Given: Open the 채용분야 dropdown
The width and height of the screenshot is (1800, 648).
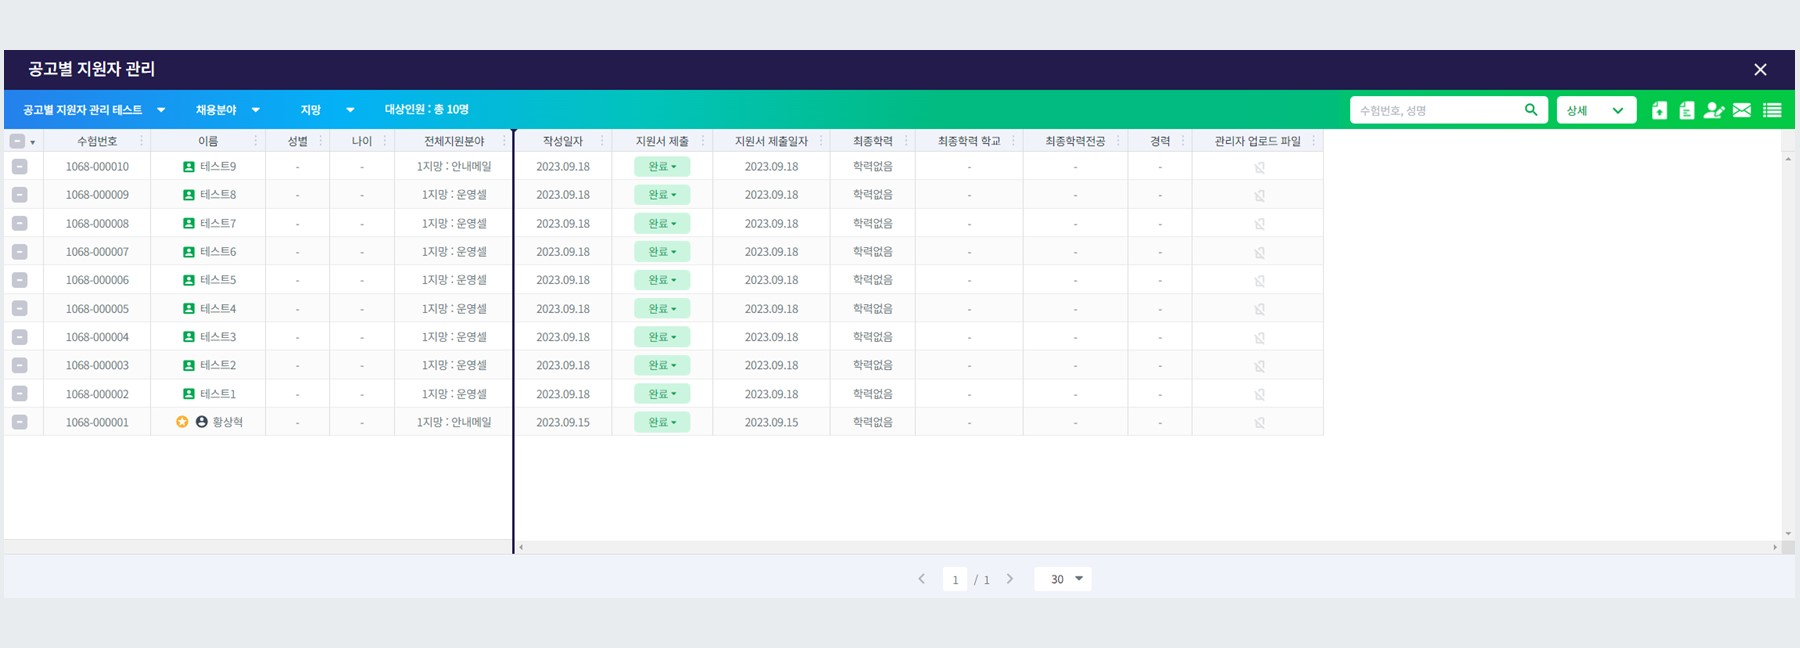Looking at the screenshot, I should point(228,110).
